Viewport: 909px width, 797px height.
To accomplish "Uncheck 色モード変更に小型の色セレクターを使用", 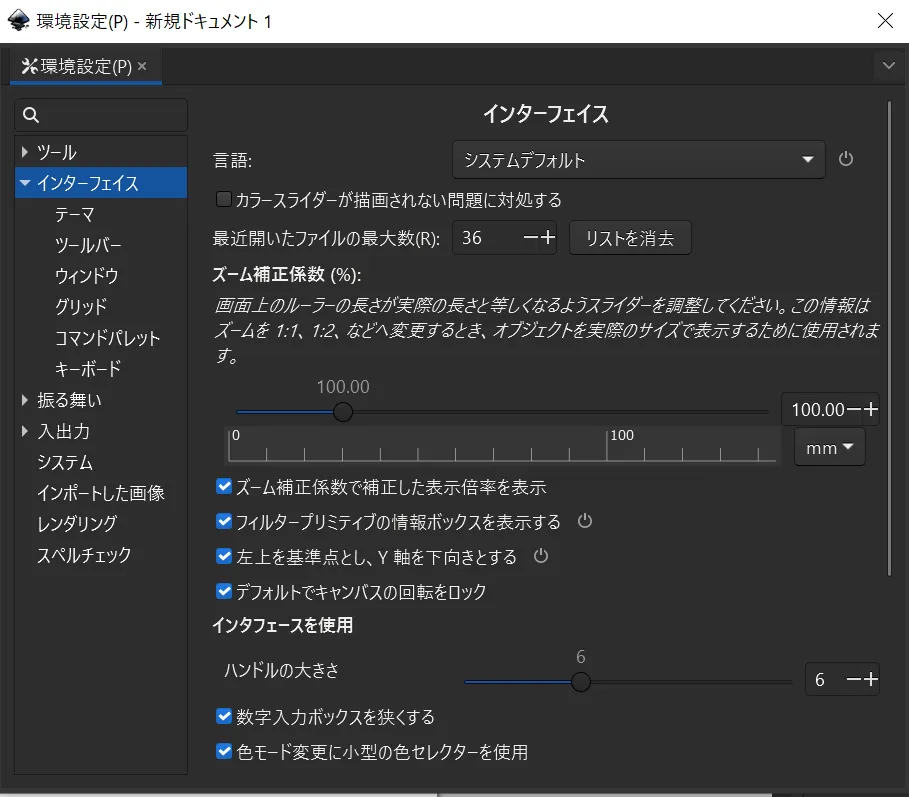I will click(x=224, y=752).
